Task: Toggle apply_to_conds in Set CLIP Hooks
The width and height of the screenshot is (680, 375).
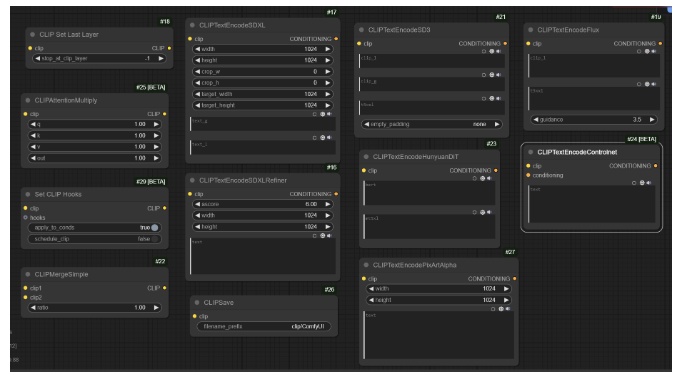Action: coord(95,228)
